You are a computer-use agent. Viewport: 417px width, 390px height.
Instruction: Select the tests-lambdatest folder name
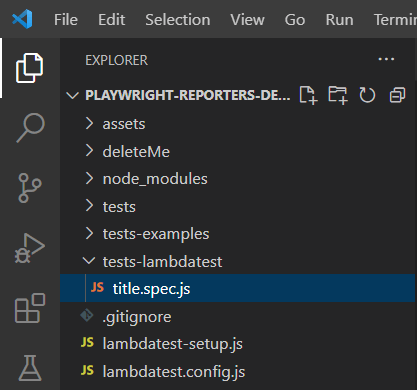162,262
